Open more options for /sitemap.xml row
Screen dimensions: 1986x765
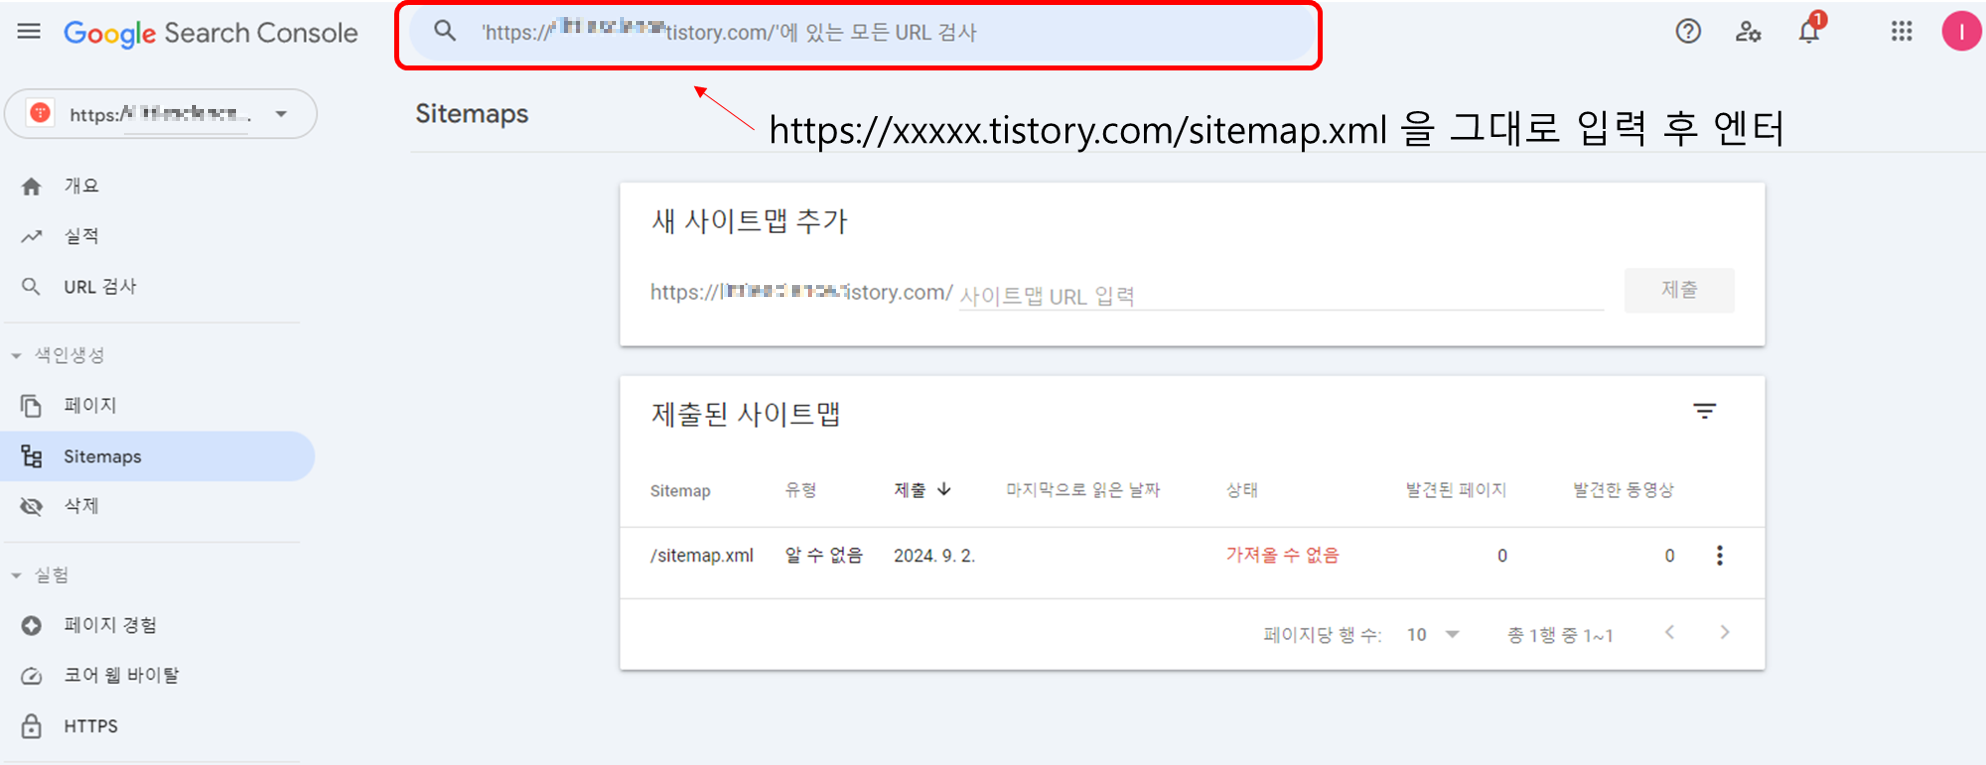click(x=1720, y=556)
